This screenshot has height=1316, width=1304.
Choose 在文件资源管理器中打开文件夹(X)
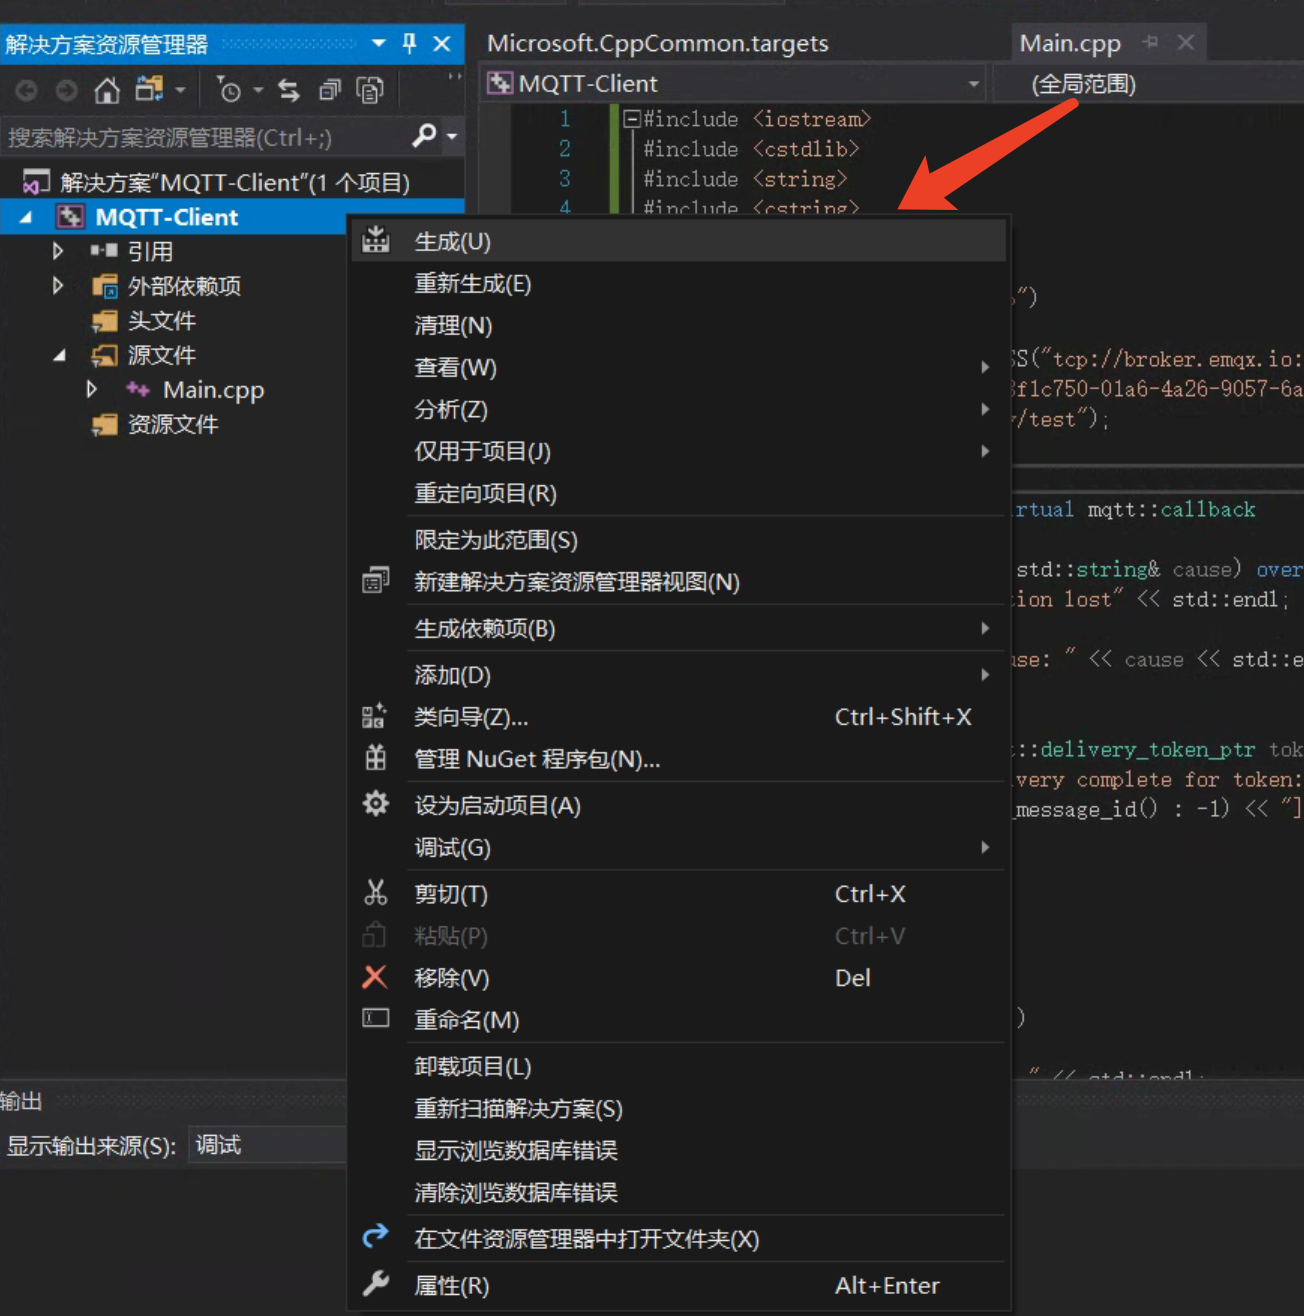678,1239
